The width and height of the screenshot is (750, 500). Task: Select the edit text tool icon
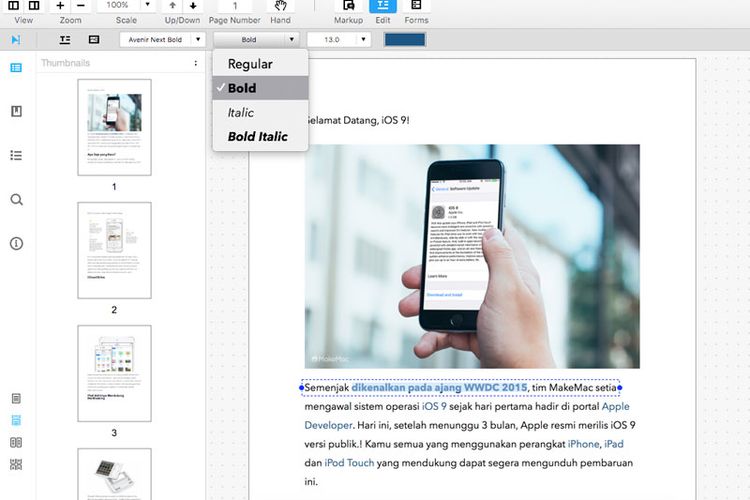coord(65,40)
